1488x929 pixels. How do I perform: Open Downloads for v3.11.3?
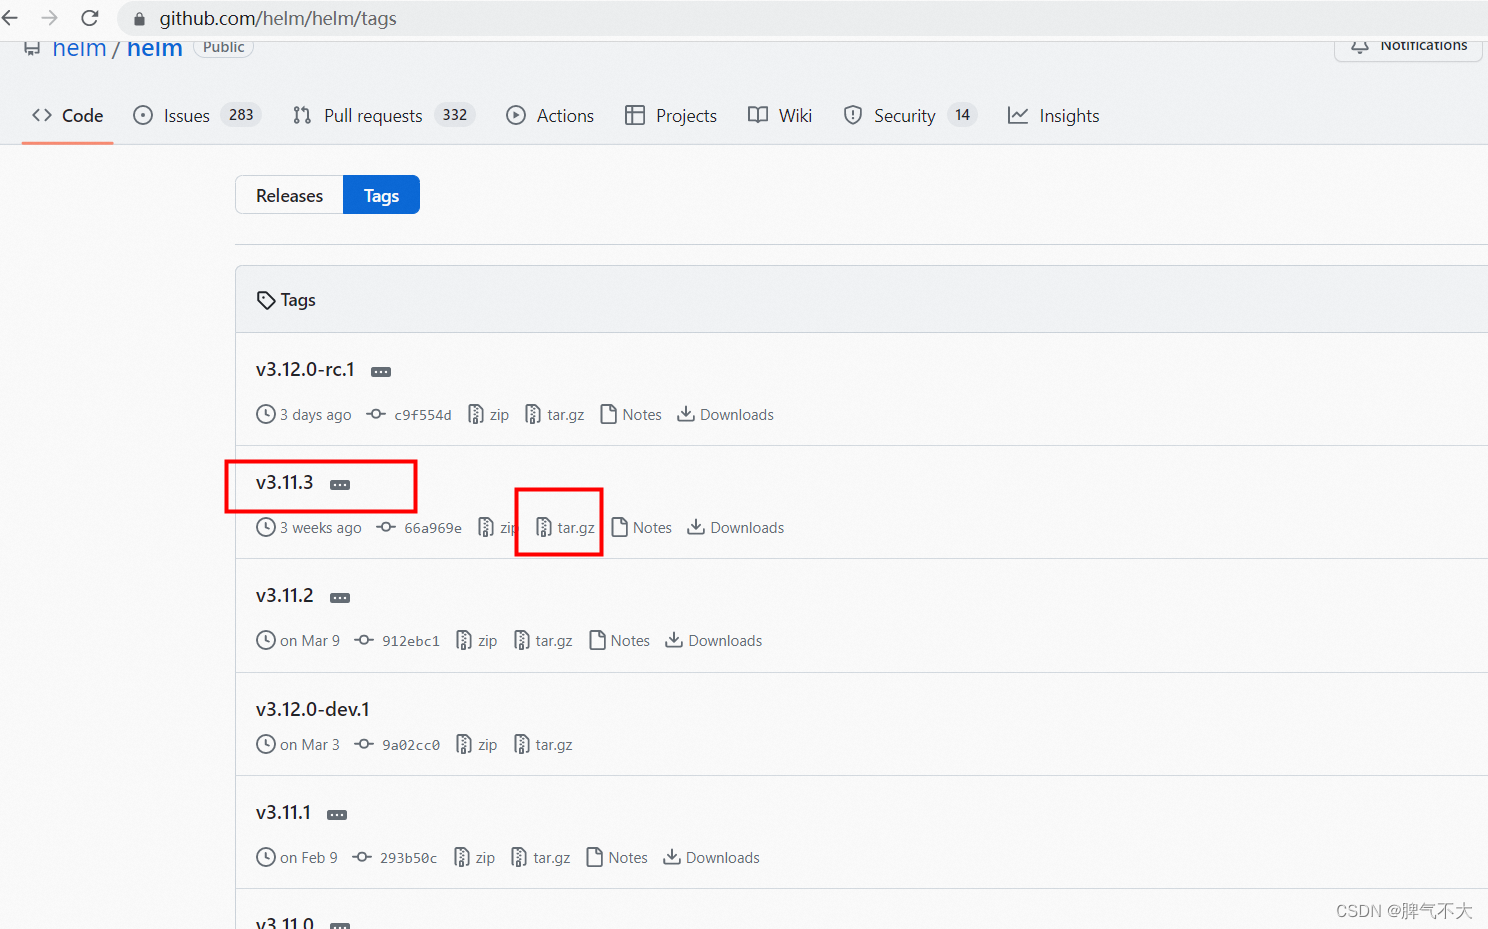click(736, 528)
